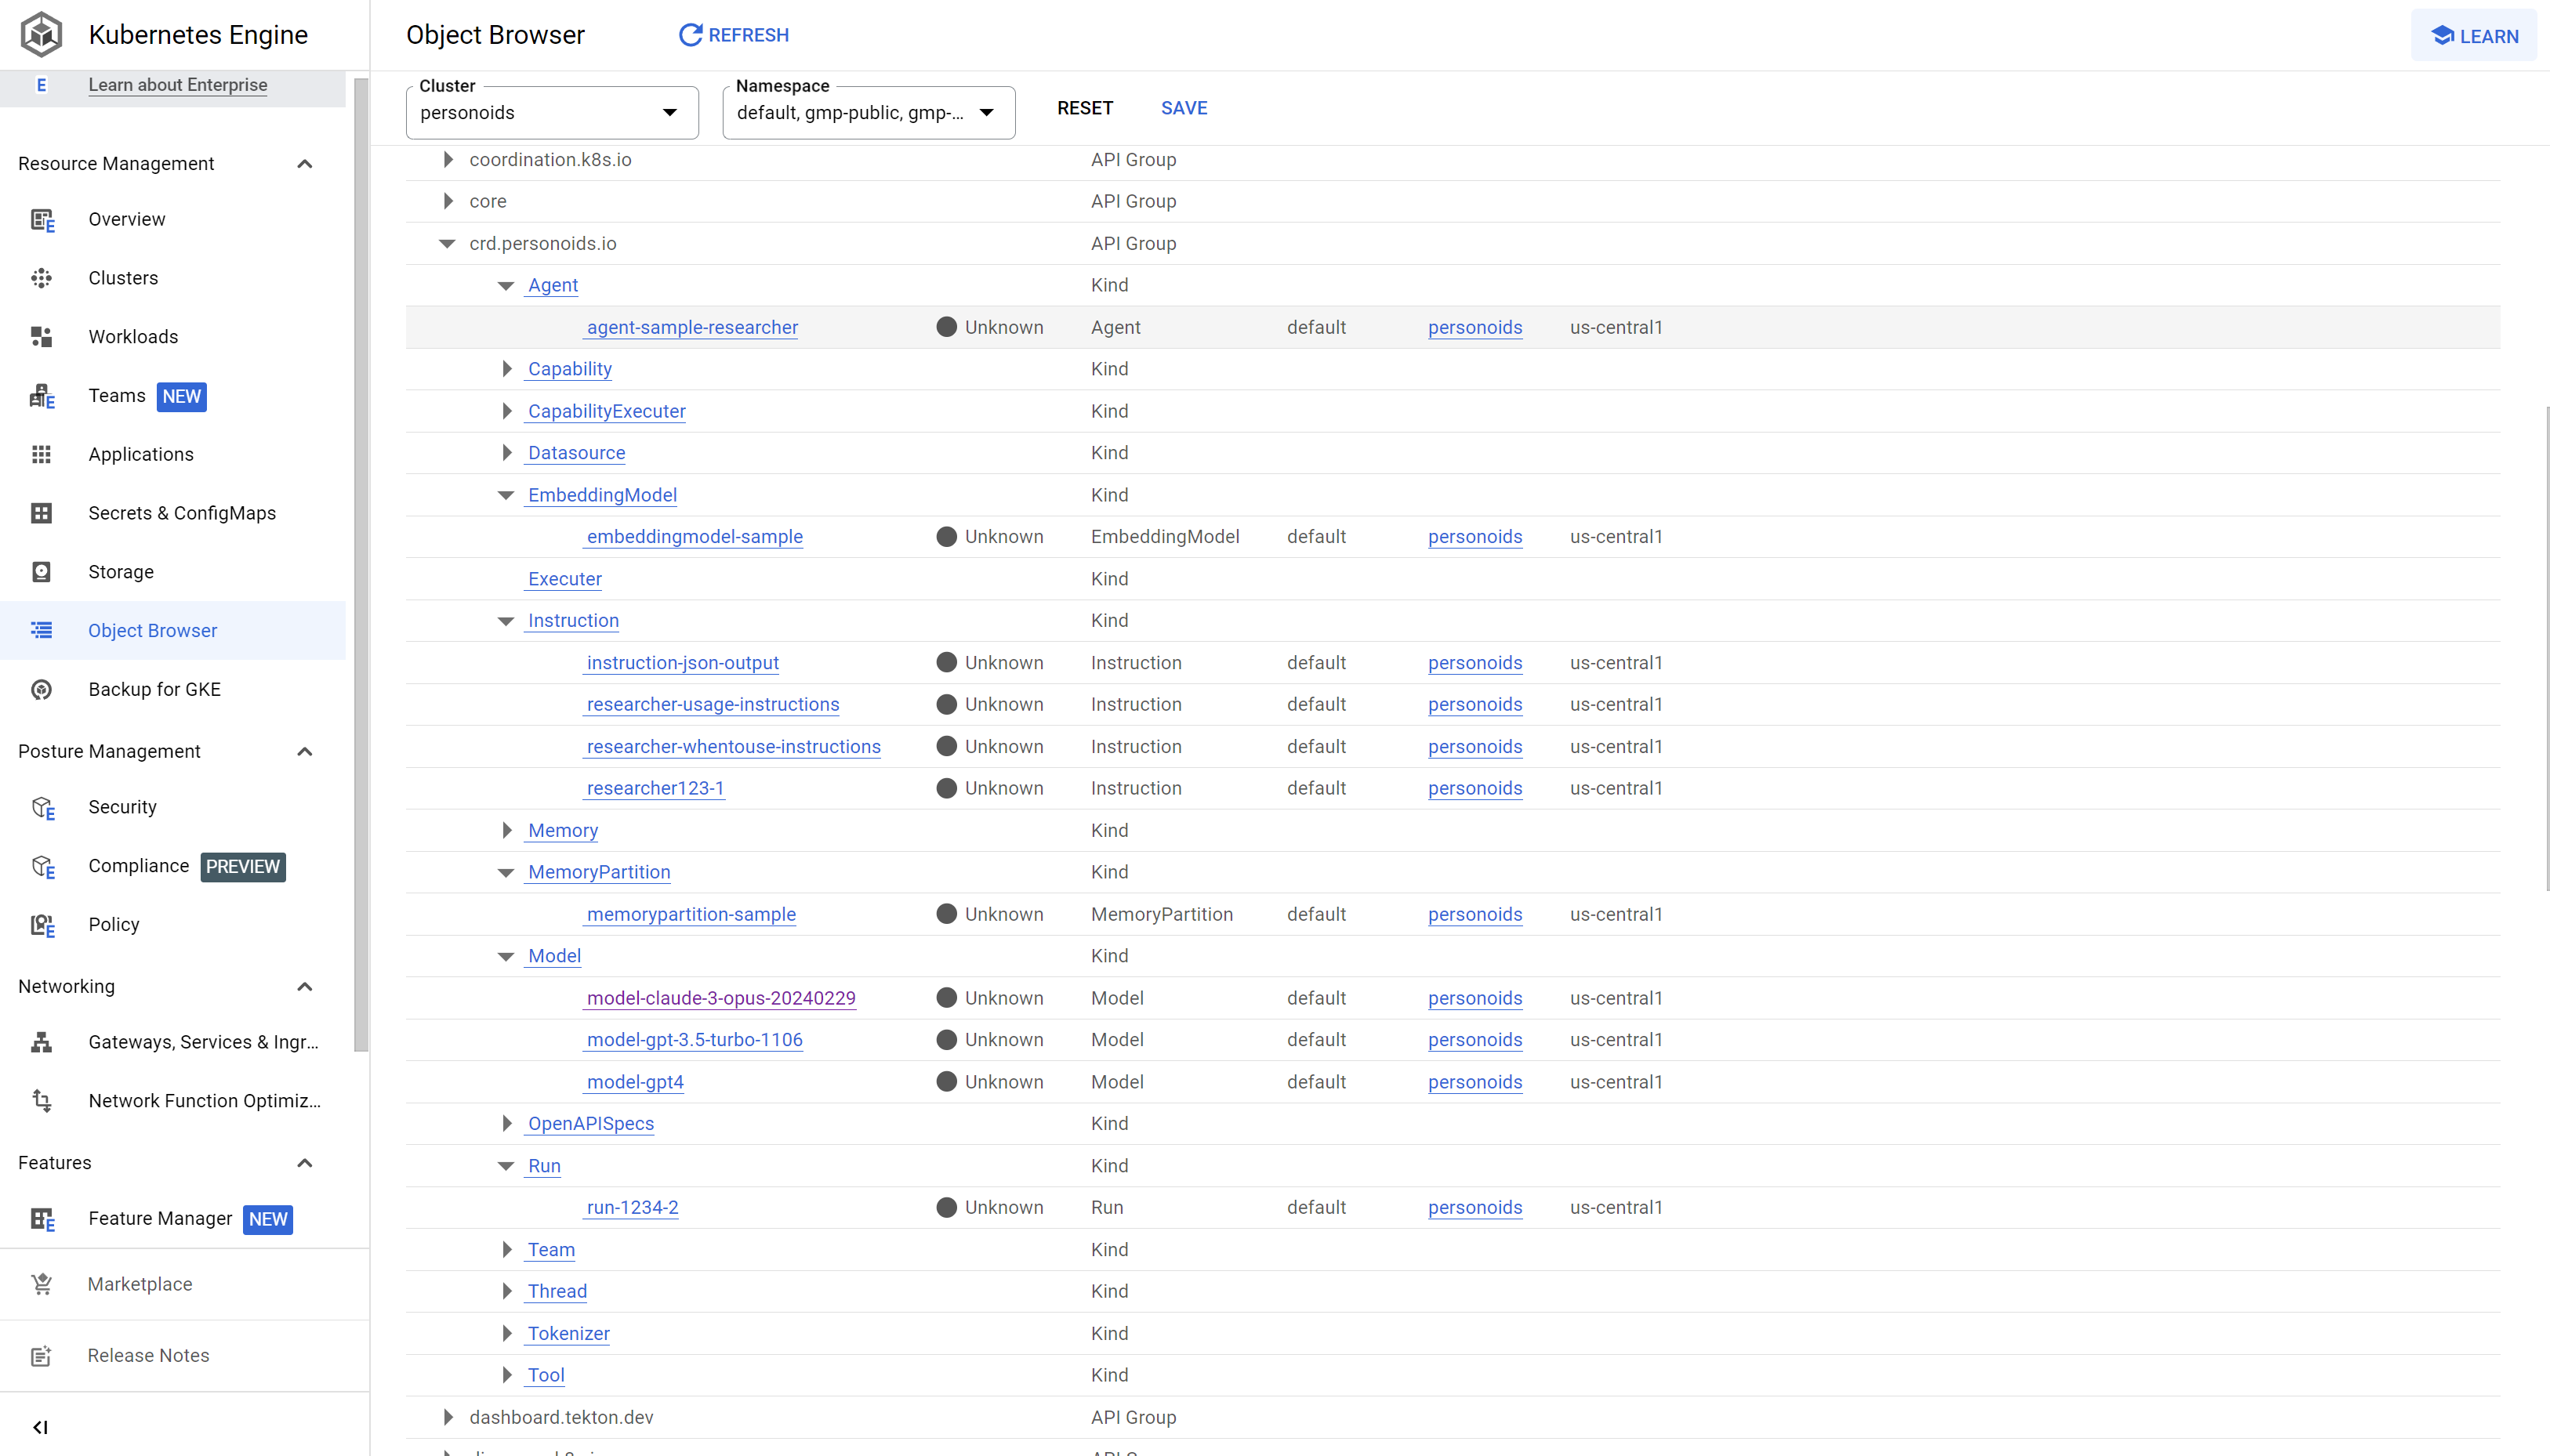Image resolution: width=2550 pixels, height=1456 pixels.
Task: Open the Cluster dropdown showing personoids
Action: [x=551, y=113]
